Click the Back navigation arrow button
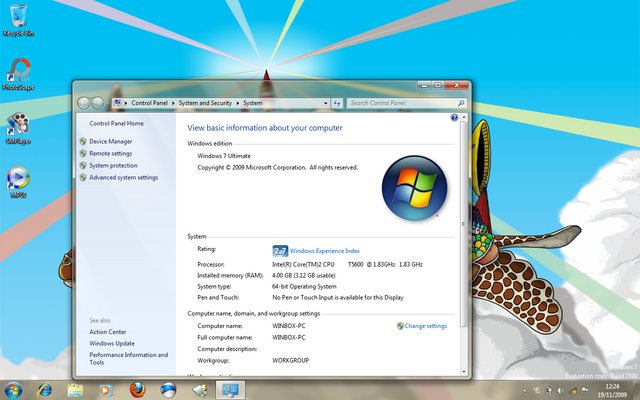The image size is (640, 400). click(x=83, y=103)
